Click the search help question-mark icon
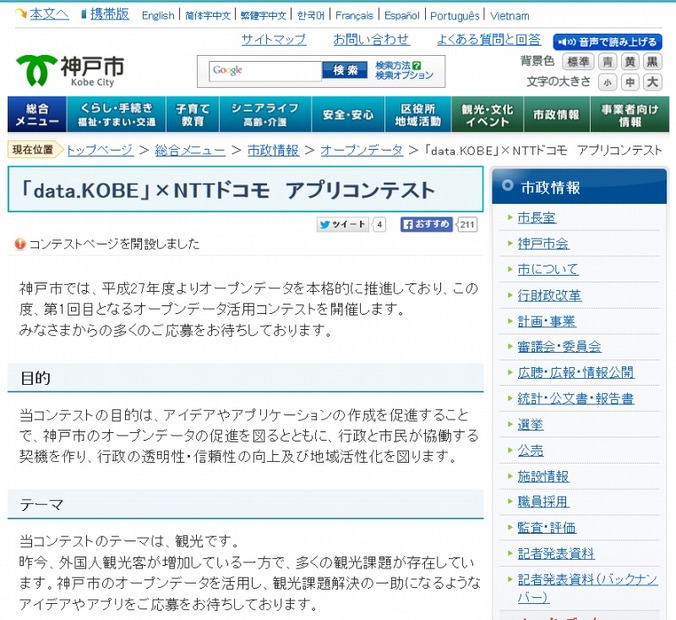Screen dimensions: 676x620 (416, 66)
